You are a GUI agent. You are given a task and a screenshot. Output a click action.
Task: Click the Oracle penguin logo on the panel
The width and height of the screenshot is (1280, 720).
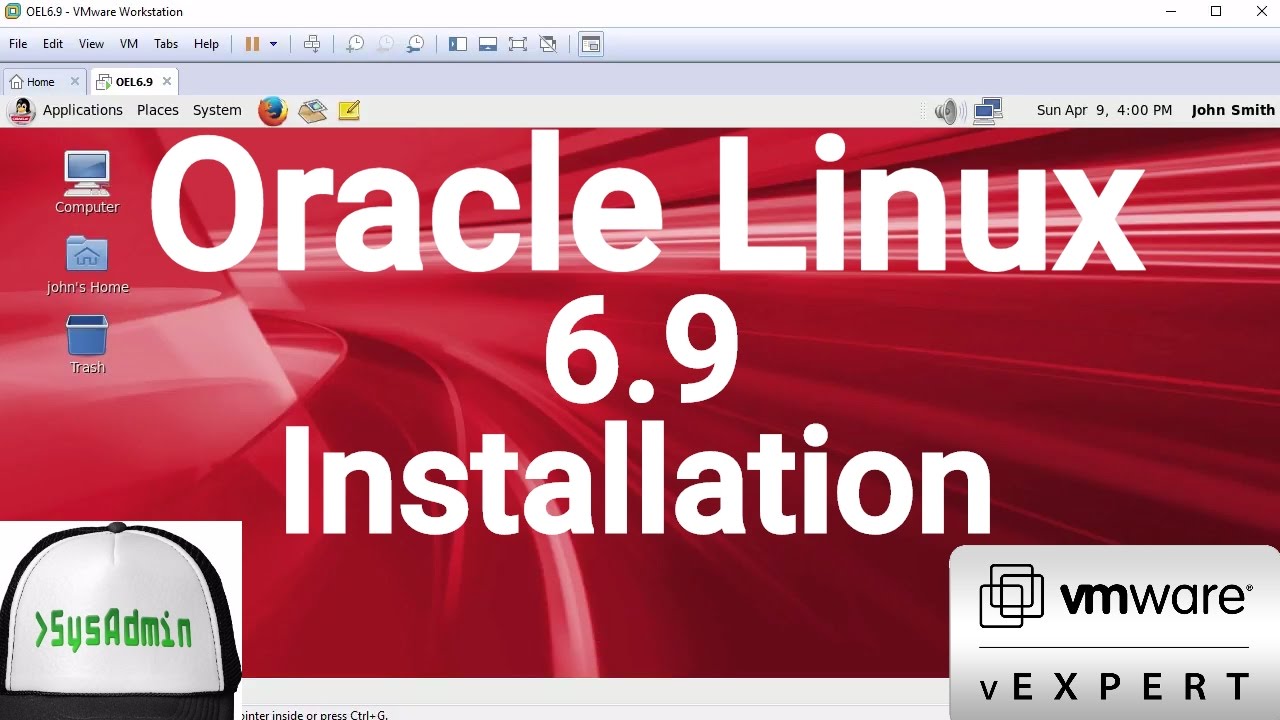(x=21, y=111)
